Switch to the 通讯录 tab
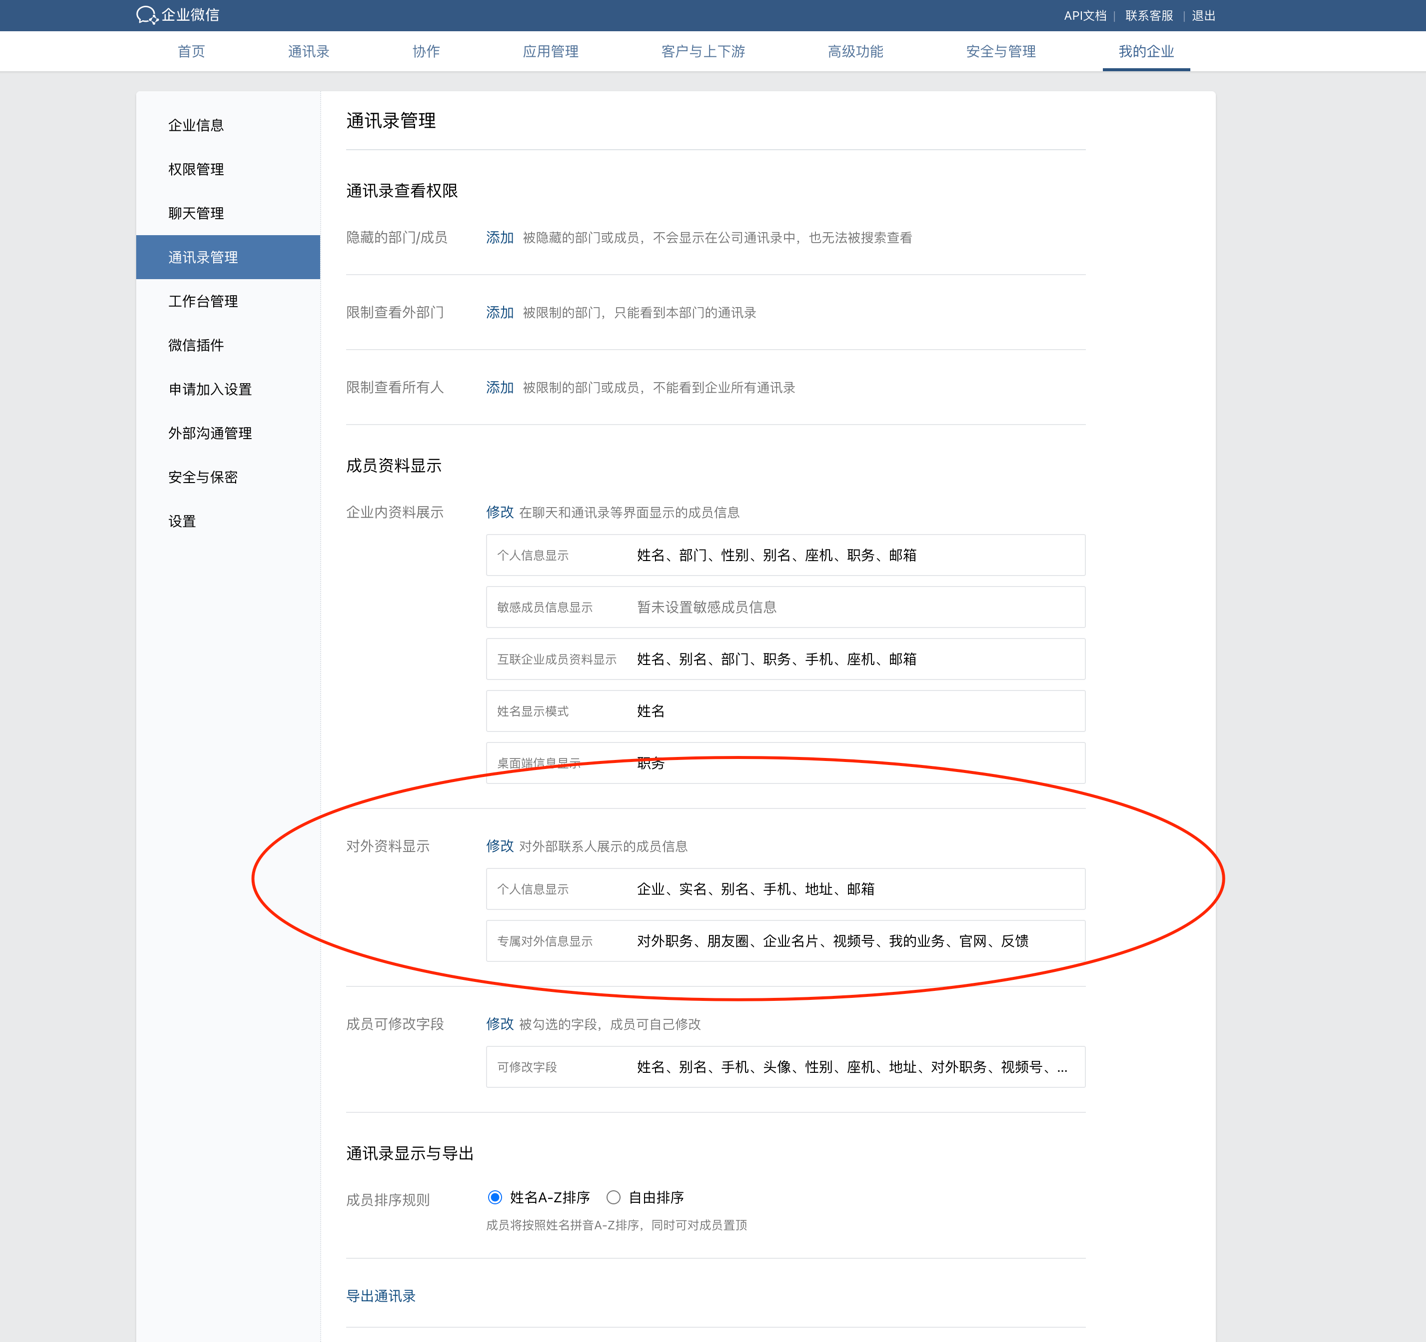Screen dimensions: 1426x1342 coord(309,51)
